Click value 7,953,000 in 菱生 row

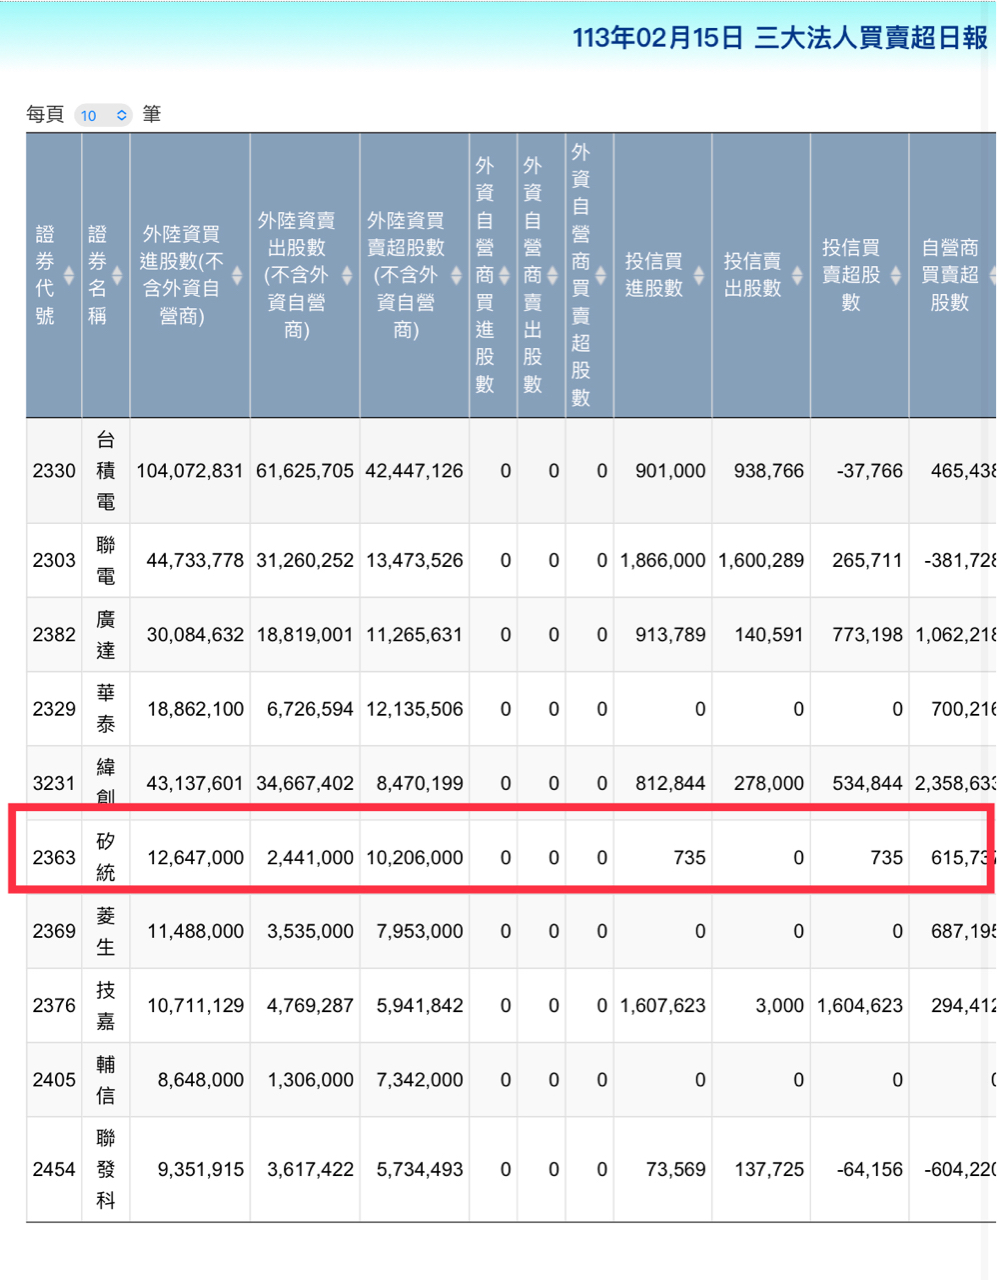click(x=420, y=931)
